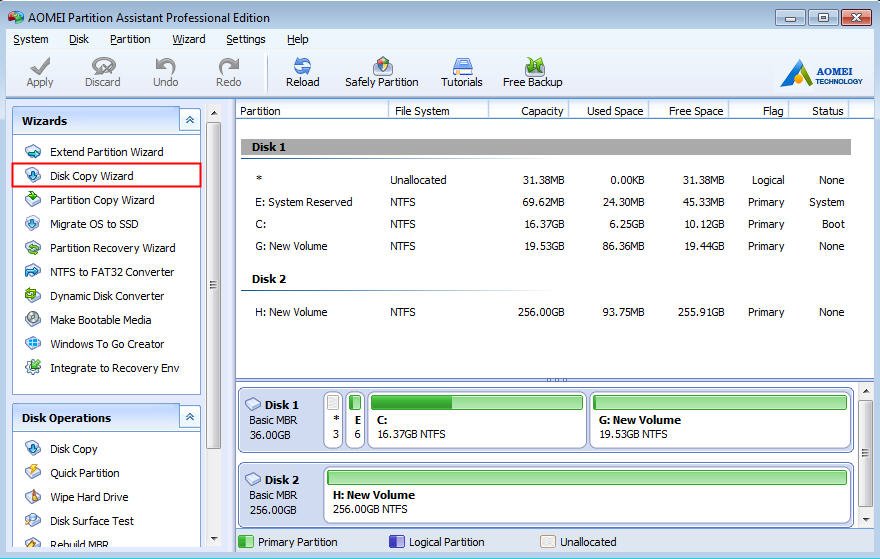Open Windows To Go Creator
This screenshot has width=880, height=559.
coord(107,344)
